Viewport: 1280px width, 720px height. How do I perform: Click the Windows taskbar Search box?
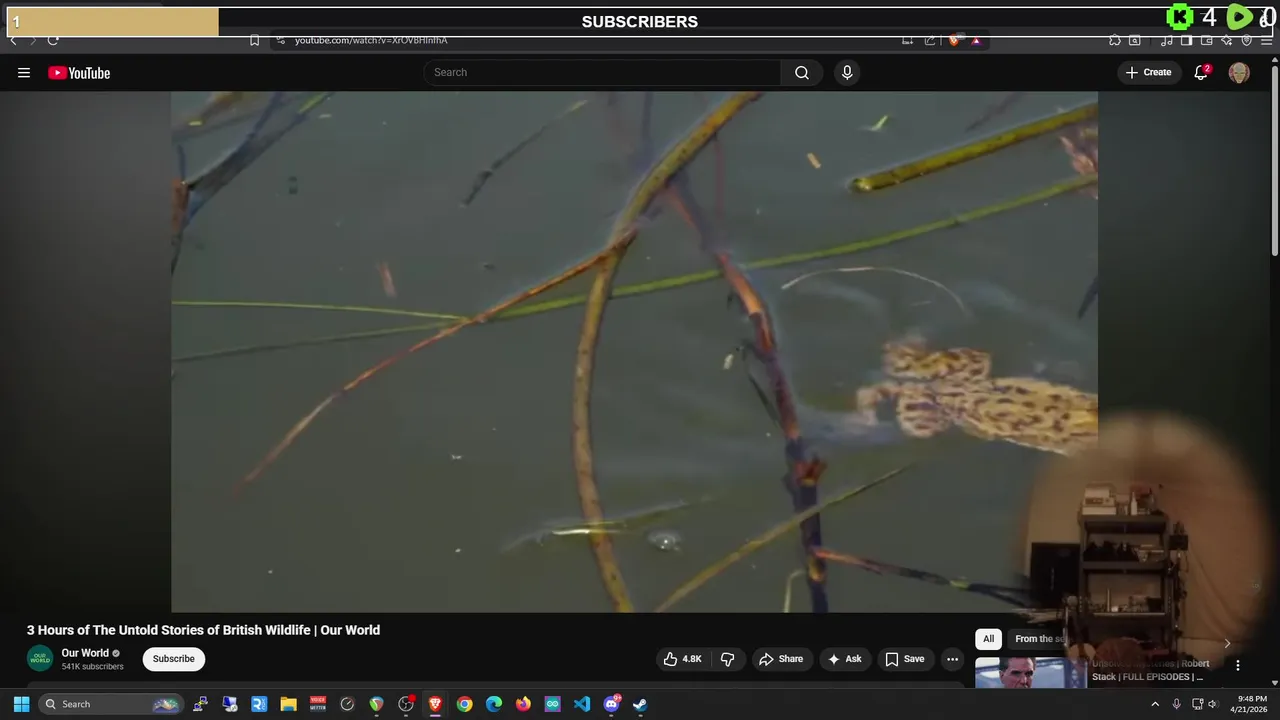pos(111,704)
